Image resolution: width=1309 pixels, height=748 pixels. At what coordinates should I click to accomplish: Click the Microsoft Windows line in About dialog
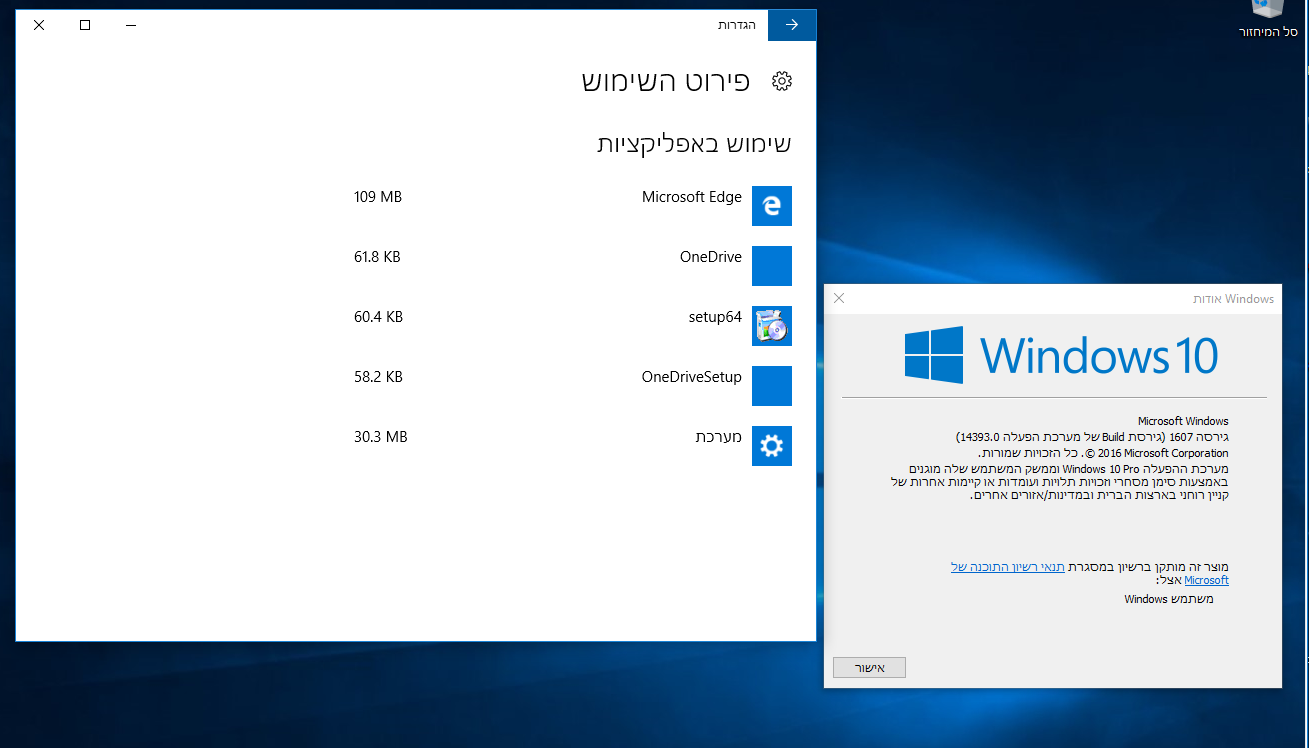(1183, 421)
